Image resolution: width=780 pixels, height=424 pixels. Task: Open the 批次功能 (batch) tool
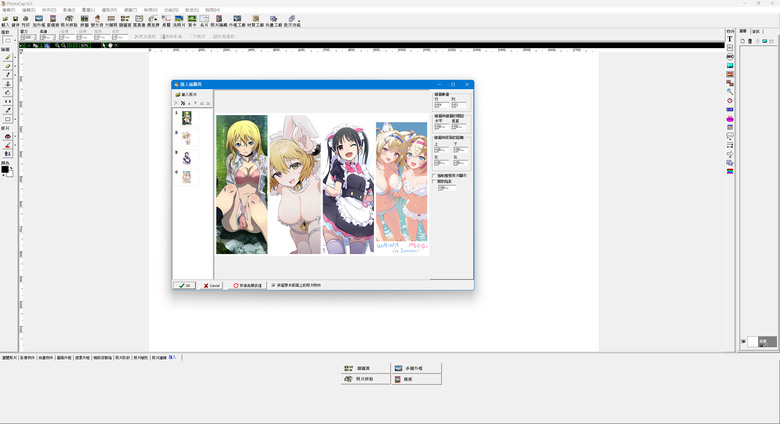[x=292, y=21]
